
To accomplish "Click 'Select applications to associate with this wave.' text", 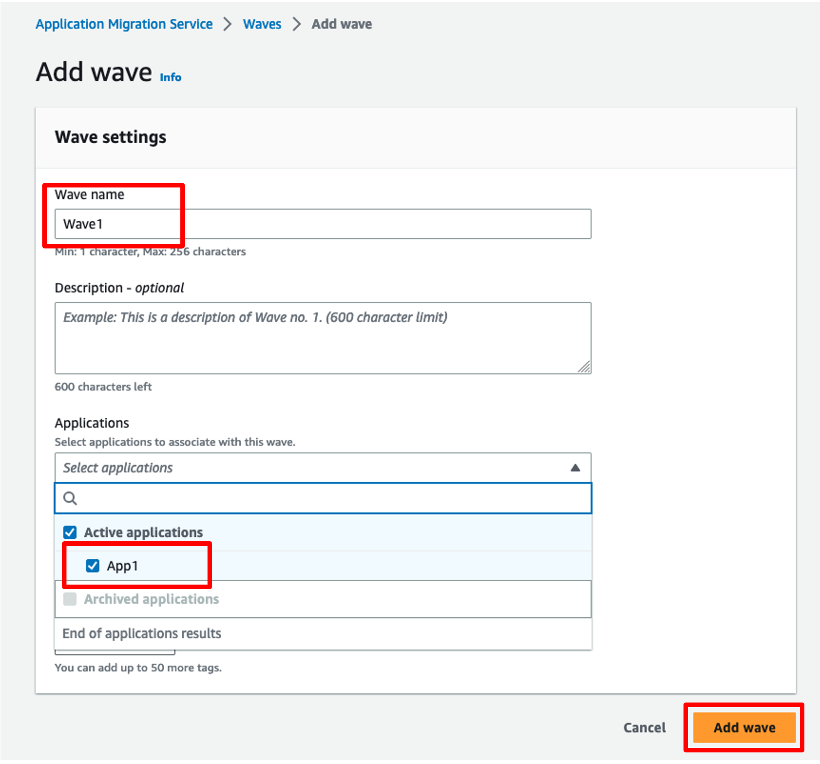I will tap(175, 442).
